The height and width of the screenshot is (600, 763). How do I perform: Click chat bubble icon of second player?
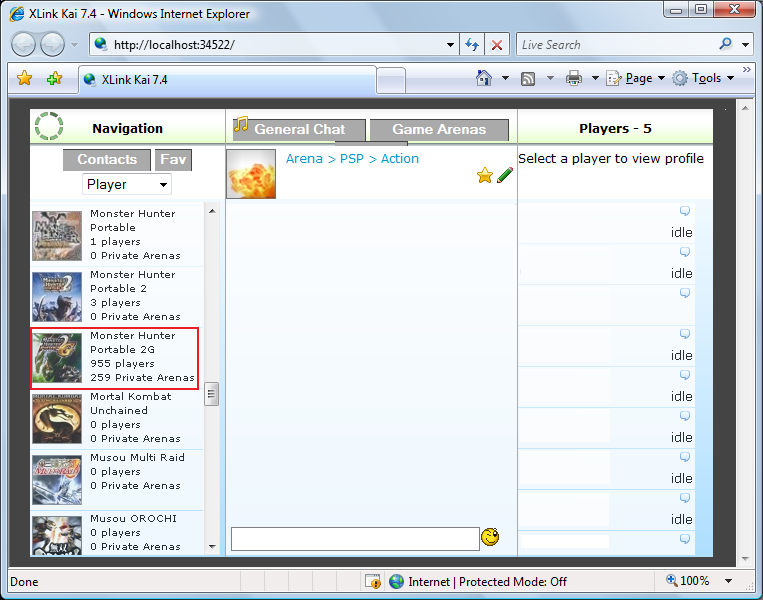685,252
